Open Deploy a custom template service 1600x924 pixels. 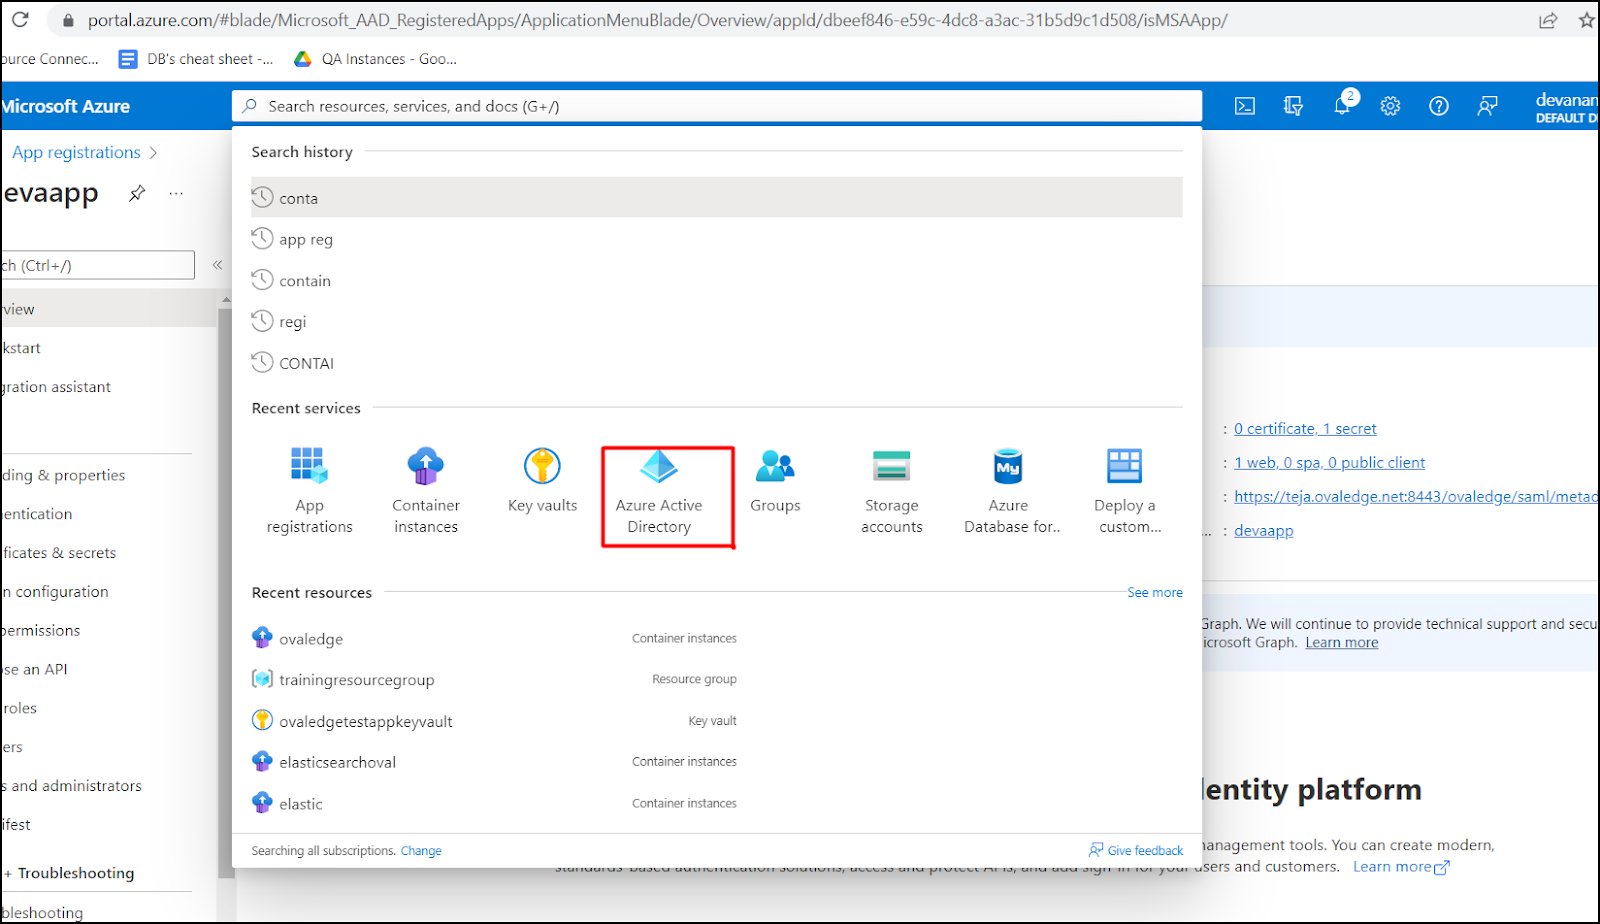coord(1126,491)
